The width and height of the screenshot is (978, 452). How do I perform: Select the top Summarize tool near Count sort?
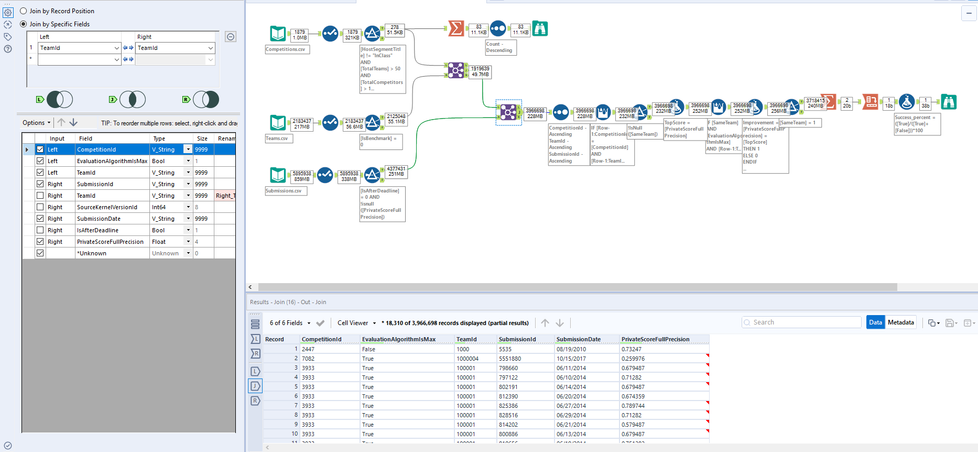(x=456, y=28)
